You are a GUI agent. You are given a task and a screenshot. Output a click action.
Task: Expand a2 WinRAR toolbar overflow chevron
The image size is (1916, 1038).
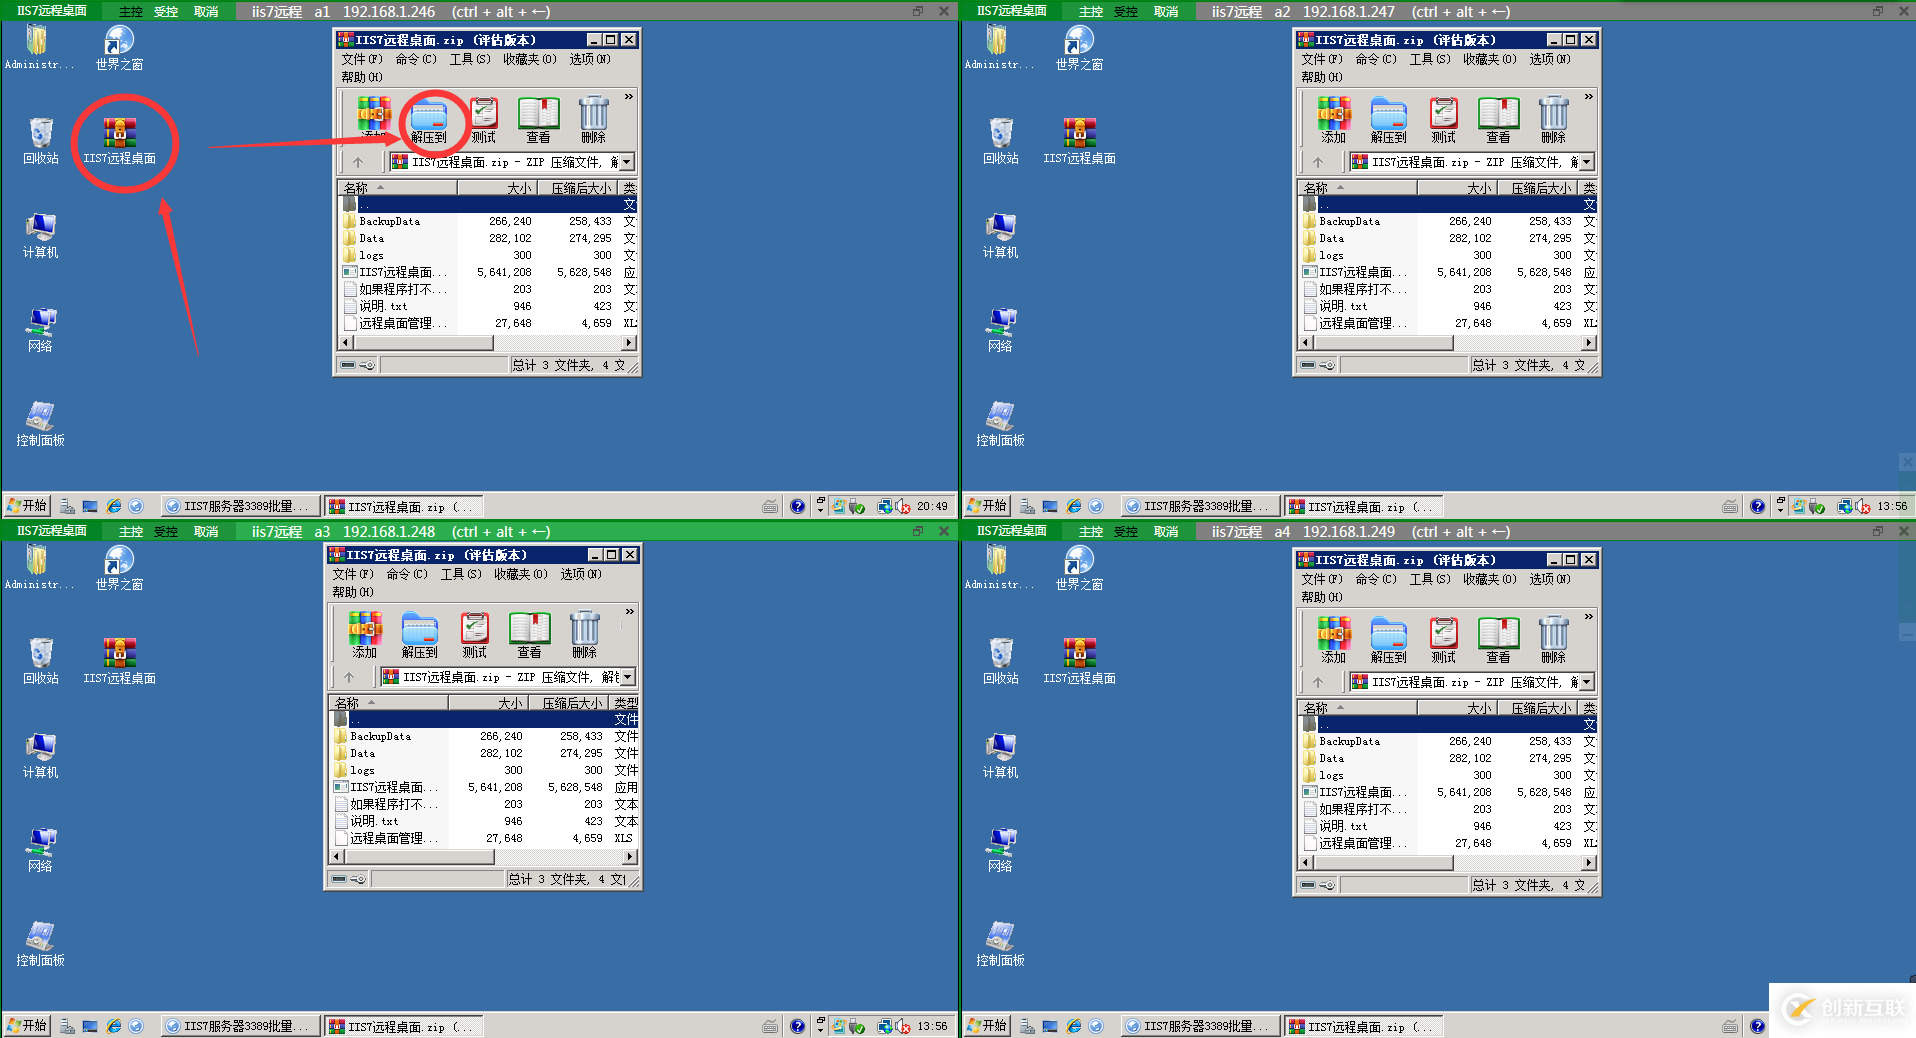coord(1589,97)
